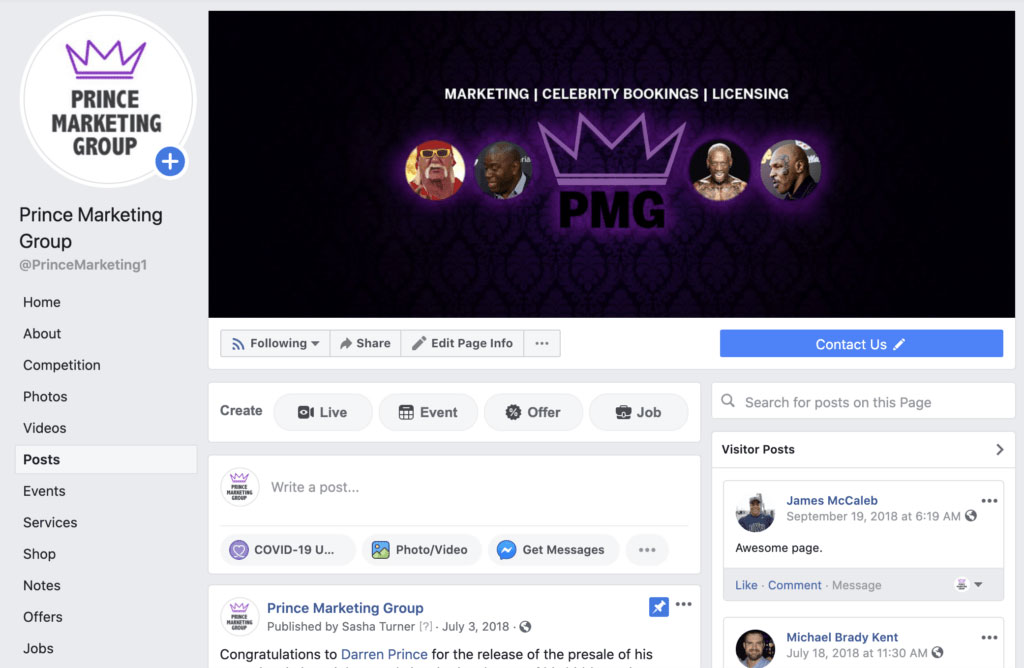Open the react-as-page dropdown arrow
Image resolution: width=1024 pixels, height=668 pixels.
(x=978, y=584)
